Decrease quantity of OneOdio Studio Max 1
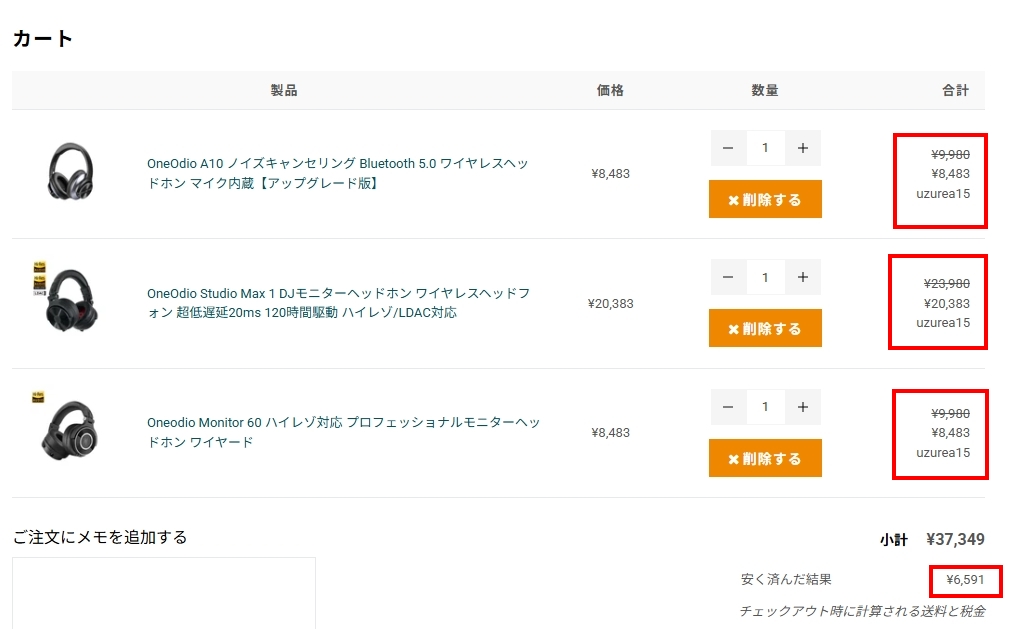 tap(728, 277)
